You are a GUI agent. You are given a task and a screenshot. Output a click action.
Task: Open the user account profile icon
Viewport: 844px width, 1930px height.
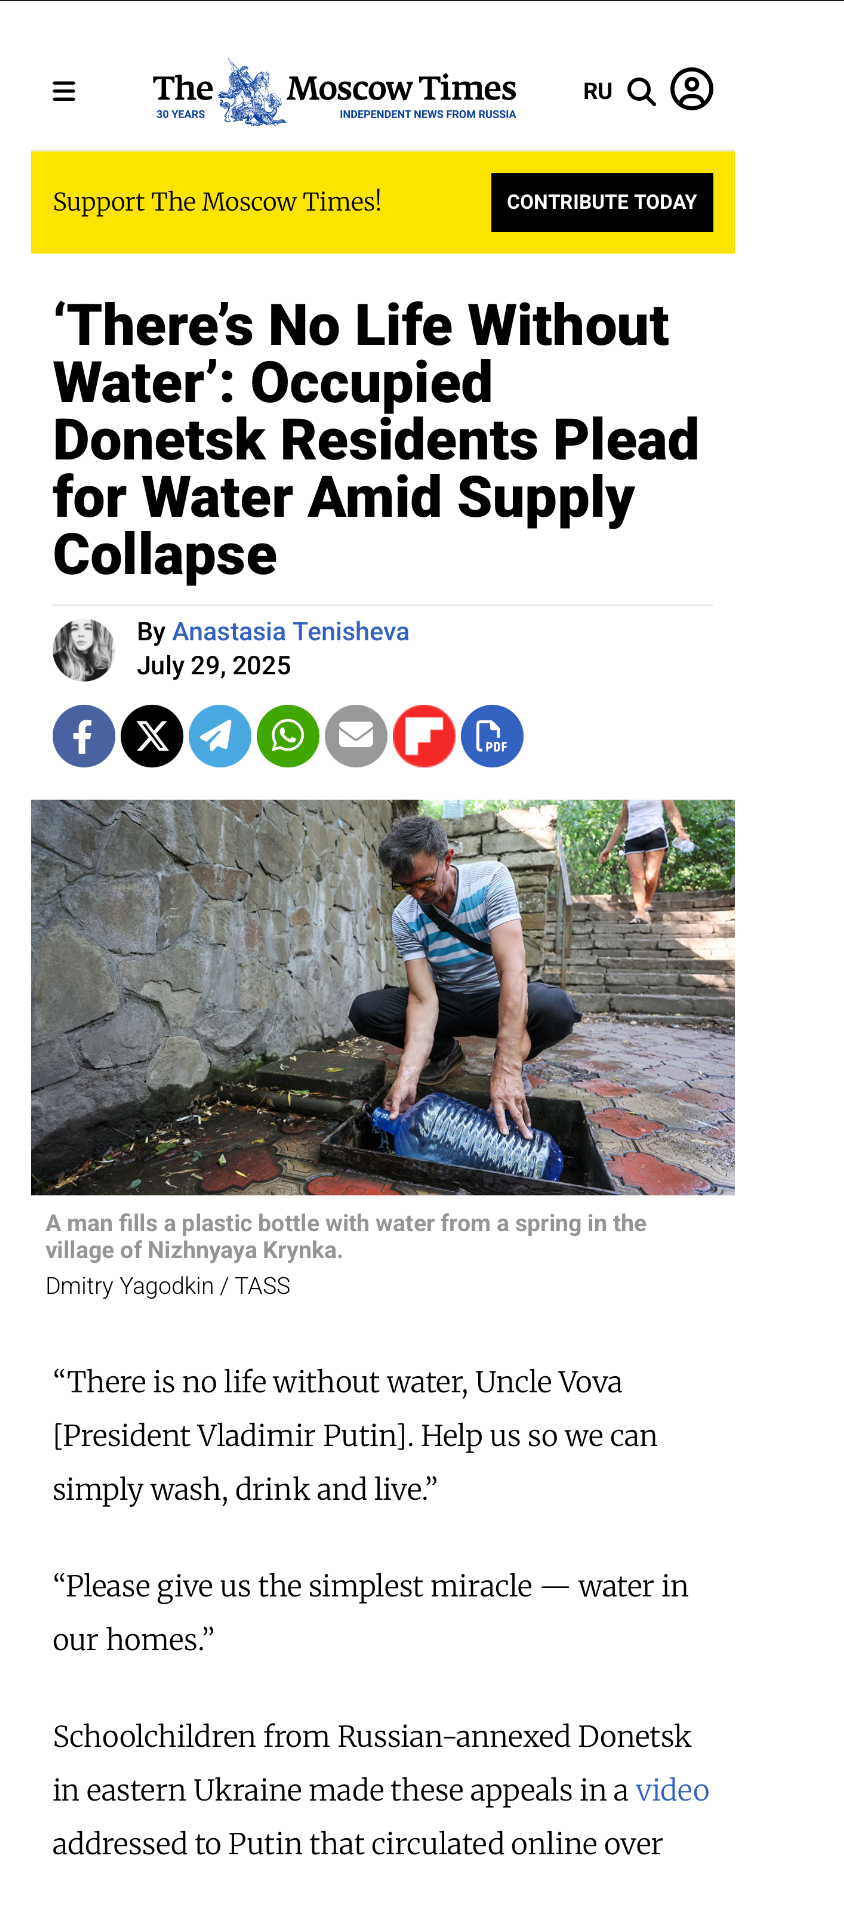[x=692, y=89]
